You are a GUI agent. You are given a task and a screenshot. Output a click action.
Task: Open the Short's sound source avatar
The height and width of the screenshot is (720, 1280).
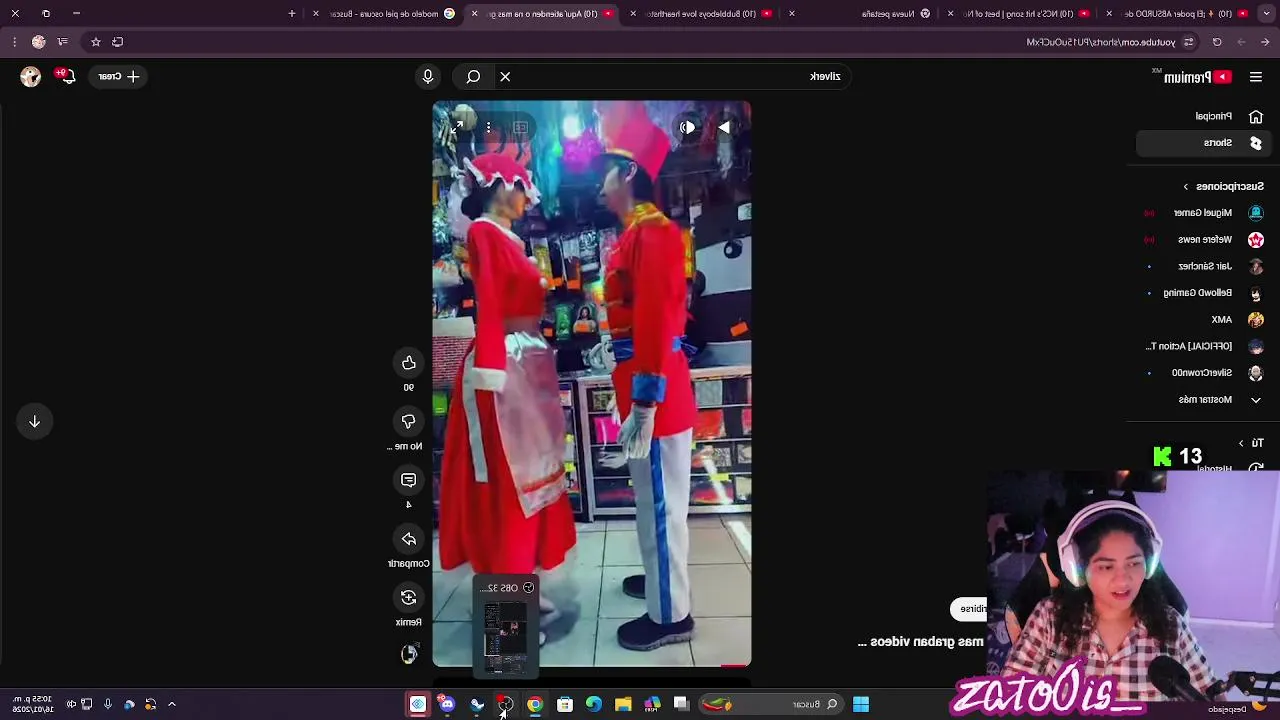pyautogui.click(x=409, y=654)
